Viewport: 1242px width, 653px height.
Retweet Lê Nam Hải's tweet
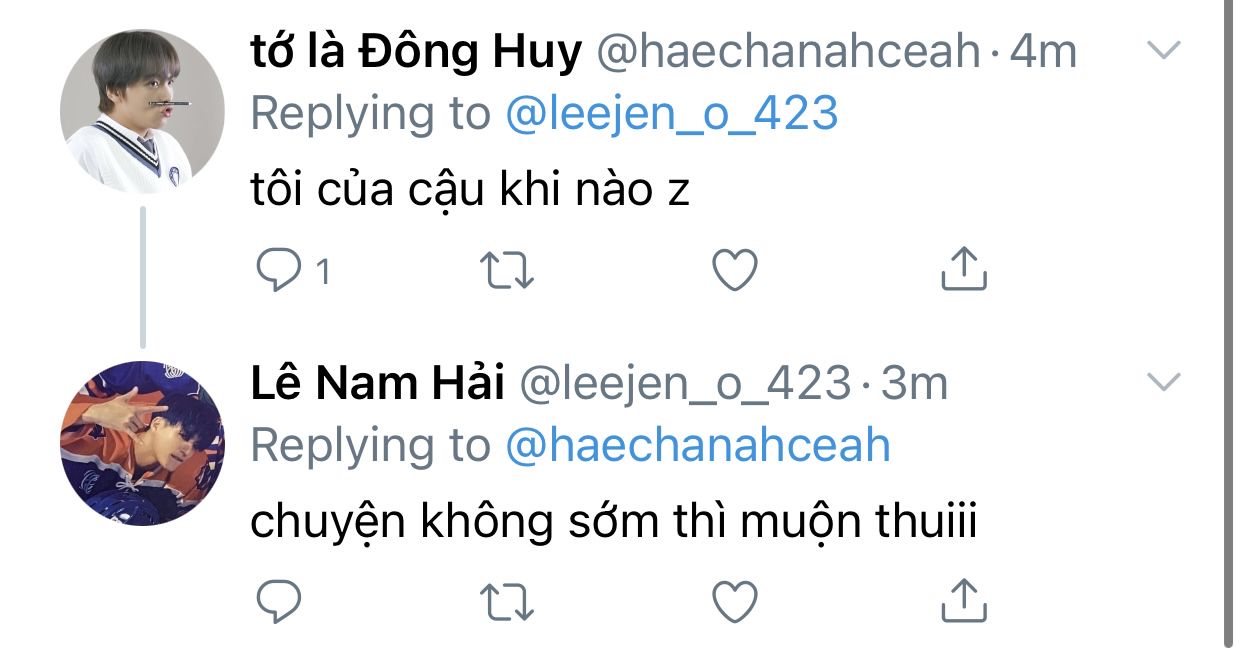[507, 600]
